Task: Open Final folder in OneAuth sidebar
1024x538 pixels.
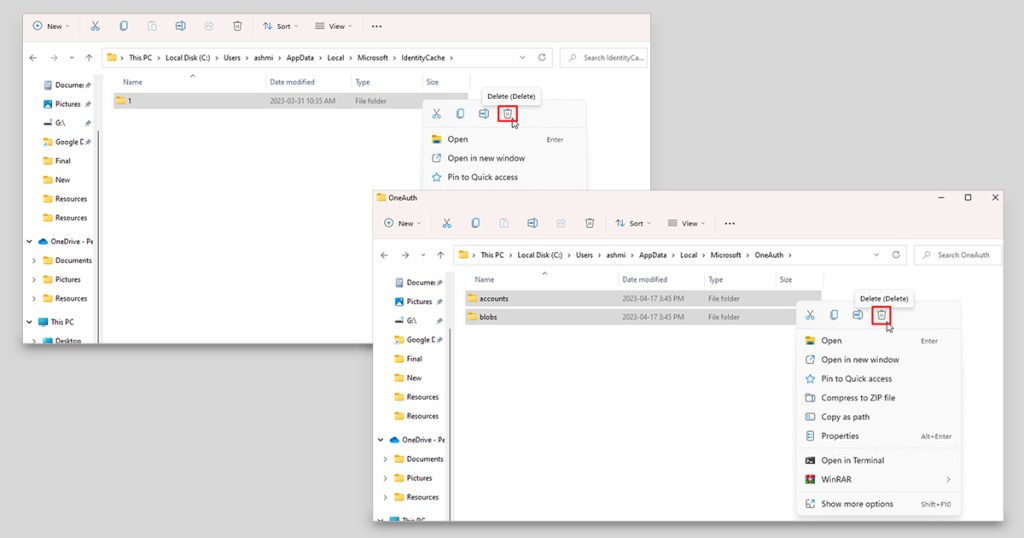Action: (409, 358)
